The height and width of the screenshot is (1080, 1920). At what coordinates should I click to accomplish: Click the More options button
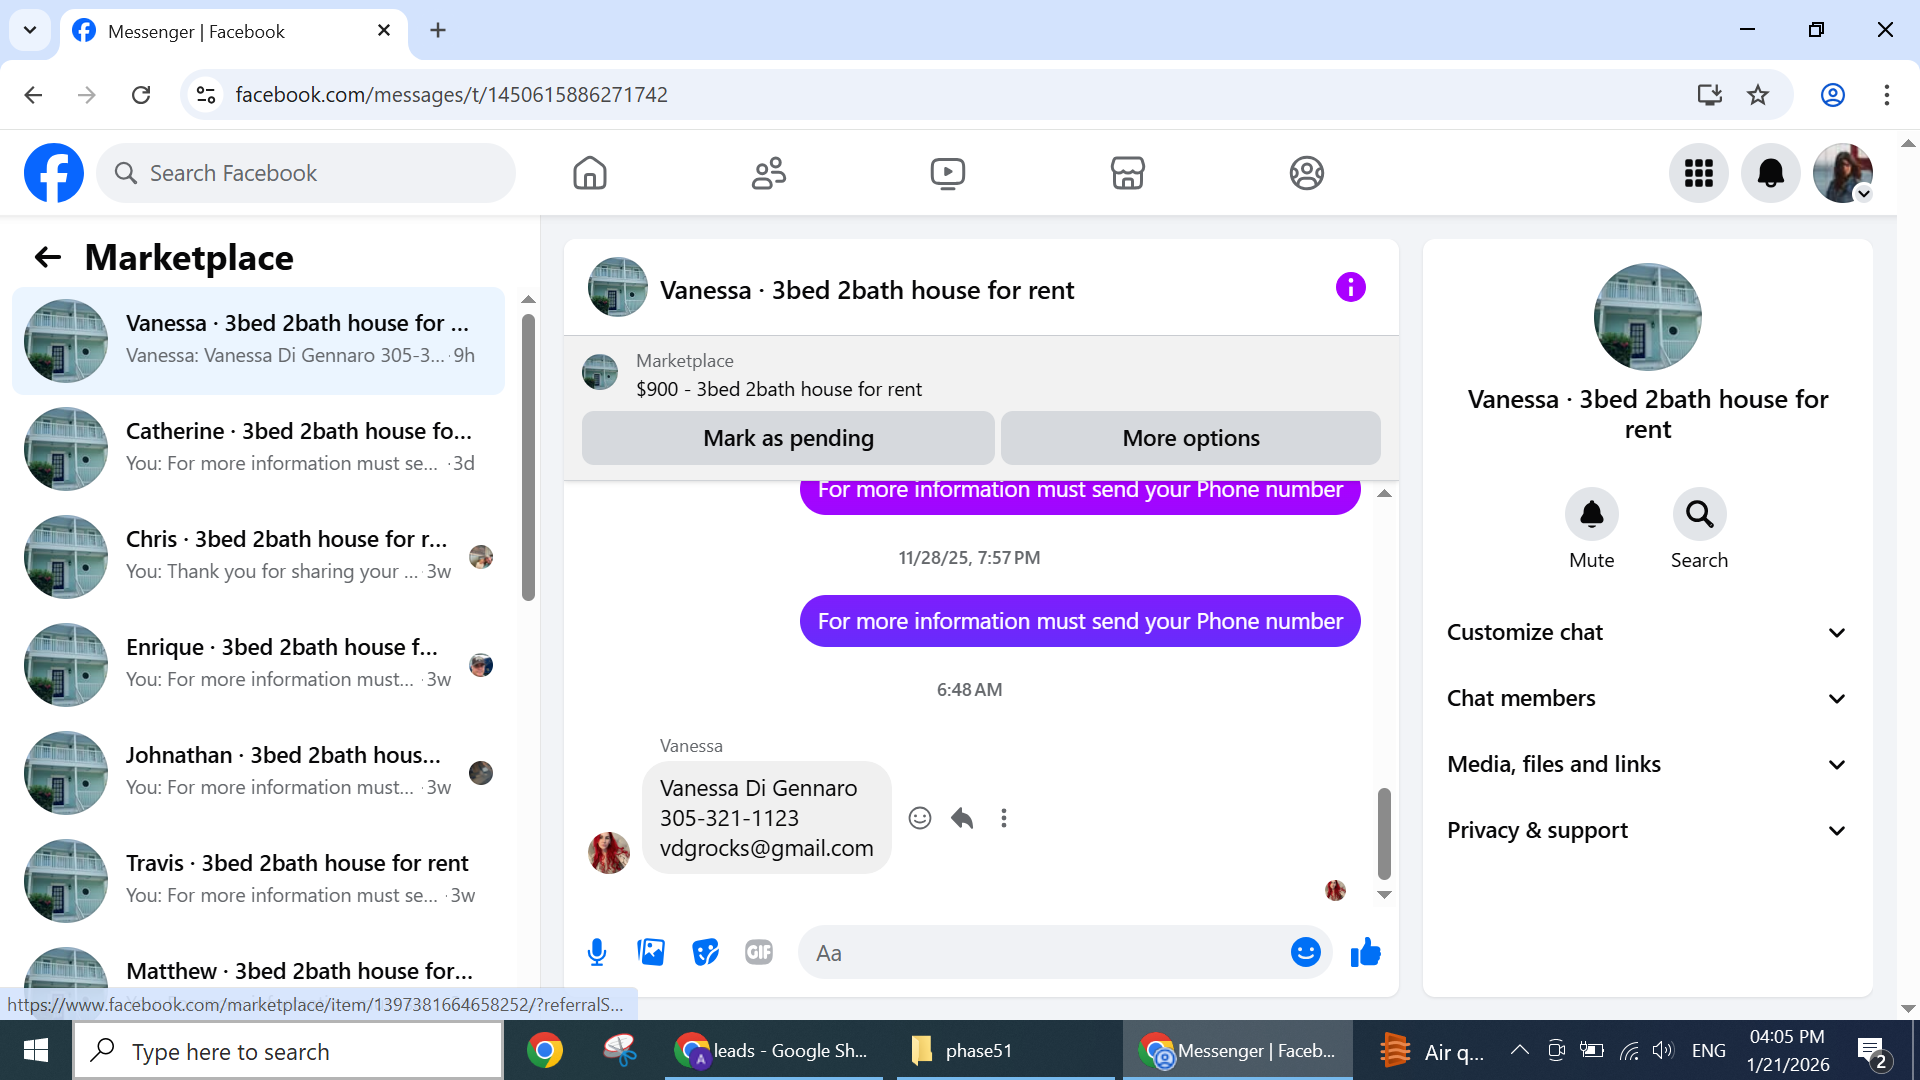tap(1190, 438)
